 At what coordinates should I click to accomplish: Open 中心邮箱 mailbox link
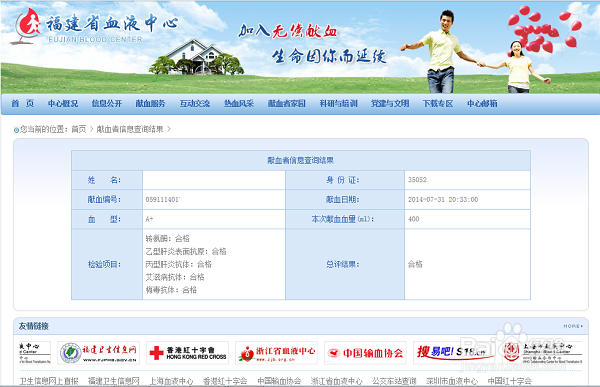(482, 103)
